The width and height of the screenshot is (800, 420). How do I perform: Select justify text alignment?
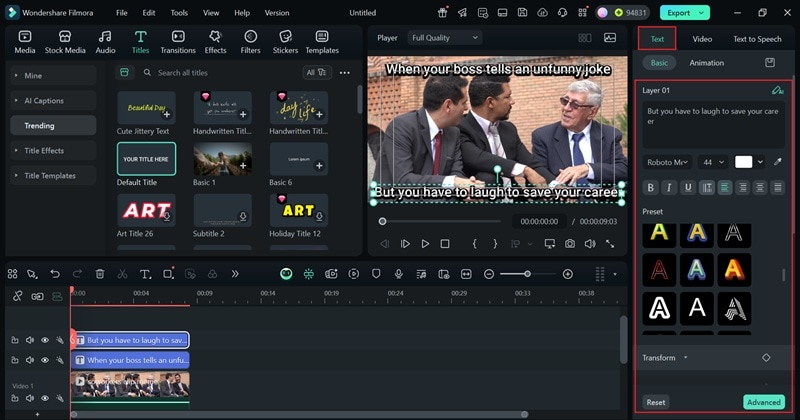778,187
